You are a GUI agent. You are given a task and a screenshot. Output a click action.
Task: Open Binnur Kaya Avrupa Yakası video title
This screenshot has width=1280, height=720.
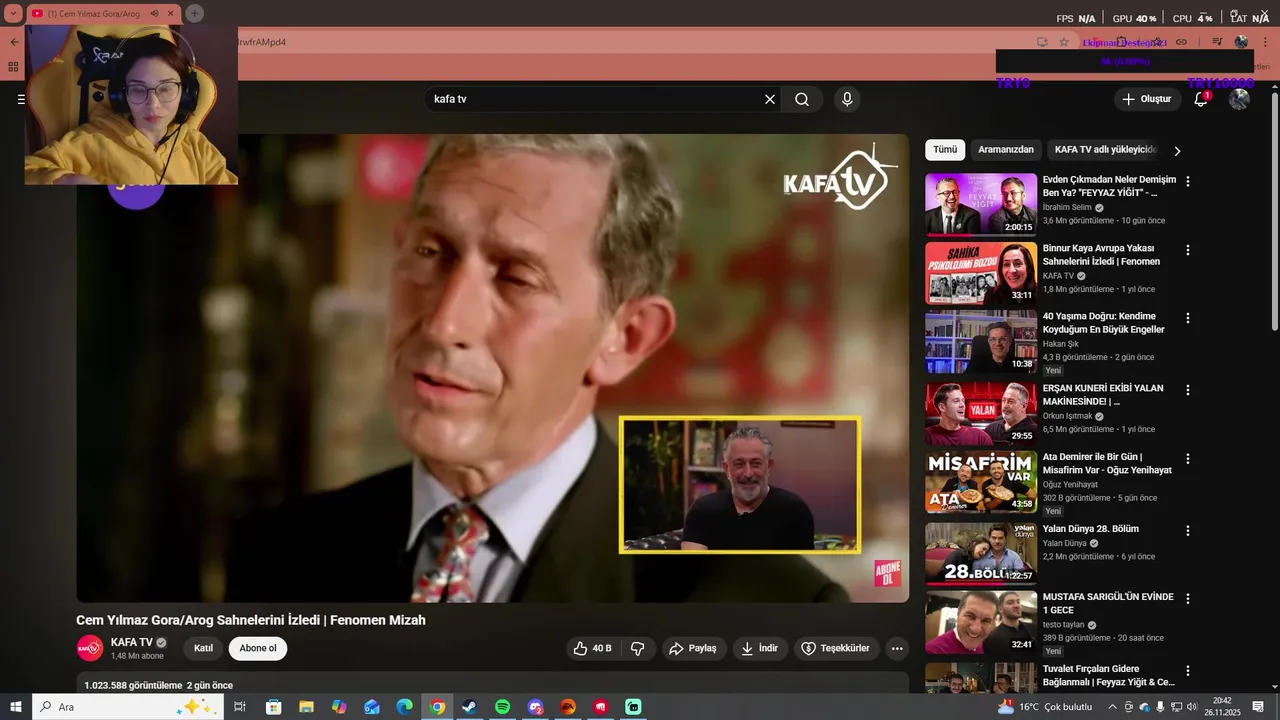[x=1101, y=254]
